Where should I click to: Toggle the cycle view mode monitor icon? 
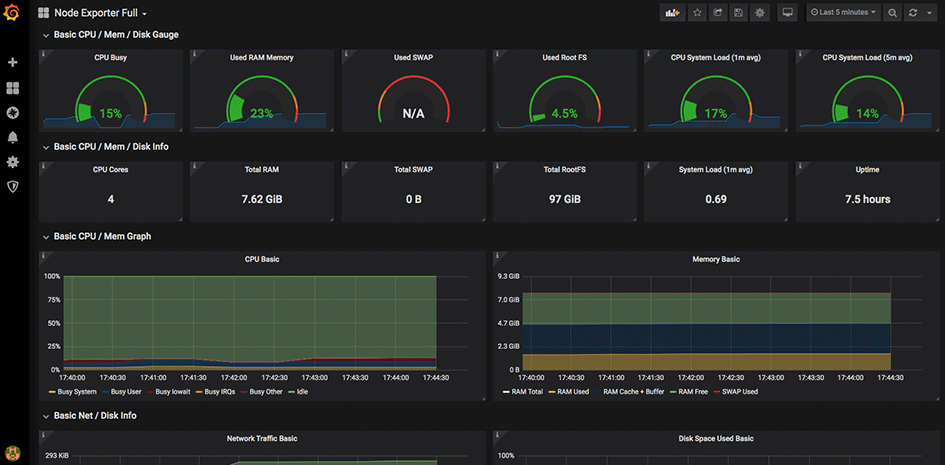(x=787, y=13)
